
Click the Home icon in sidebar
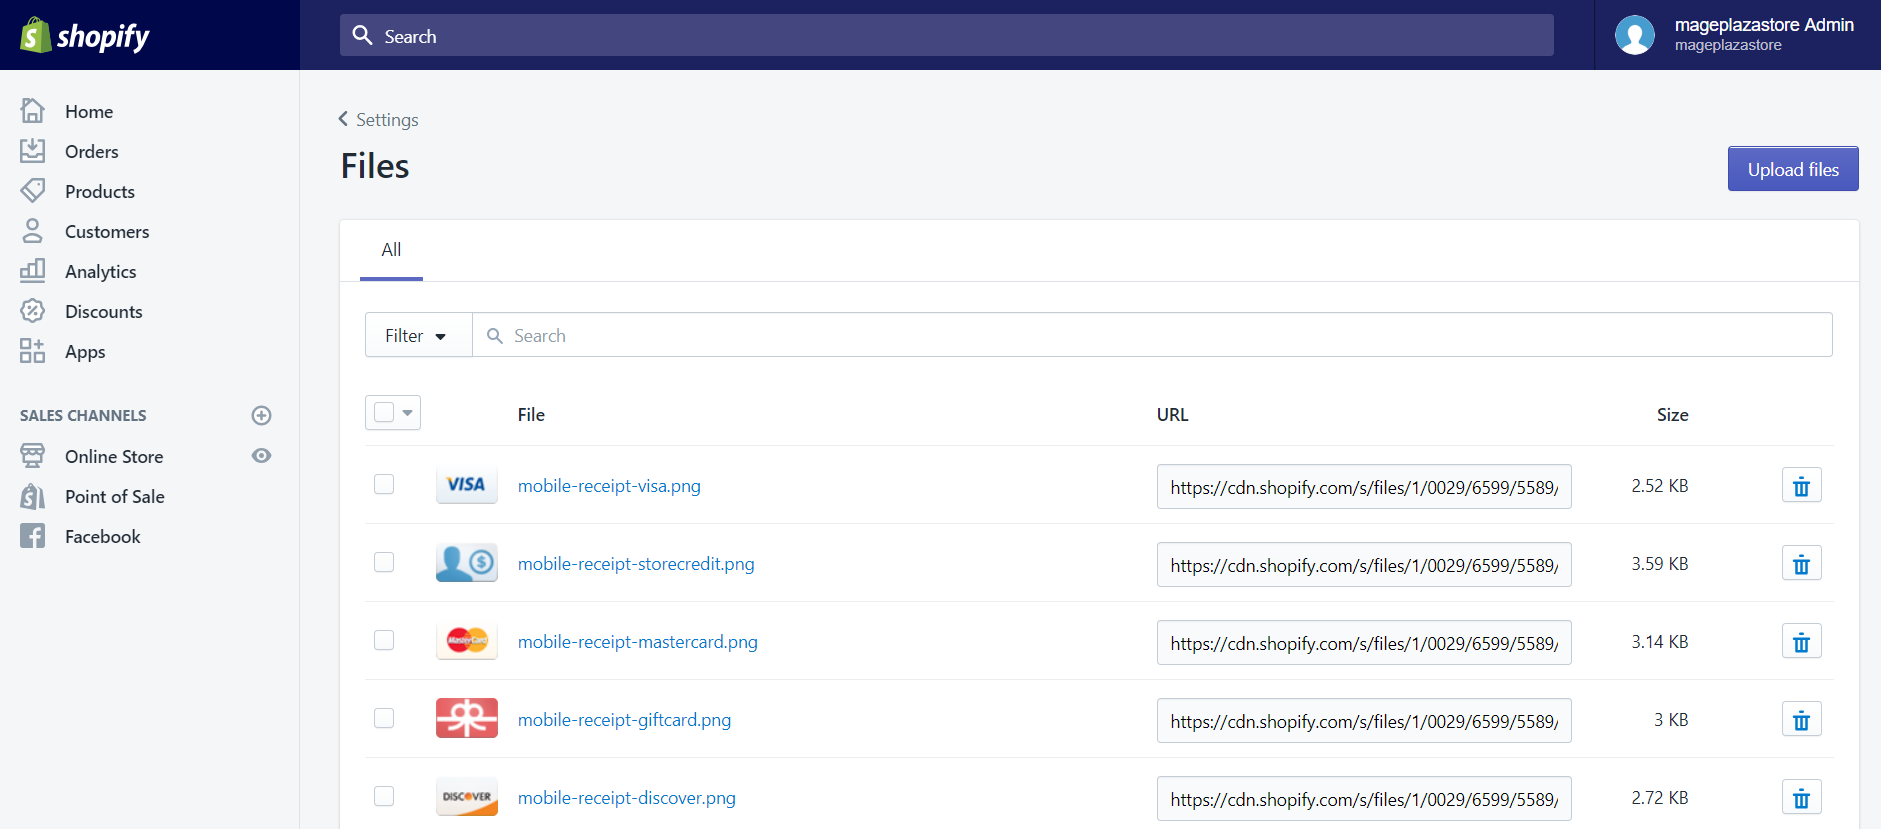[33, 110]
